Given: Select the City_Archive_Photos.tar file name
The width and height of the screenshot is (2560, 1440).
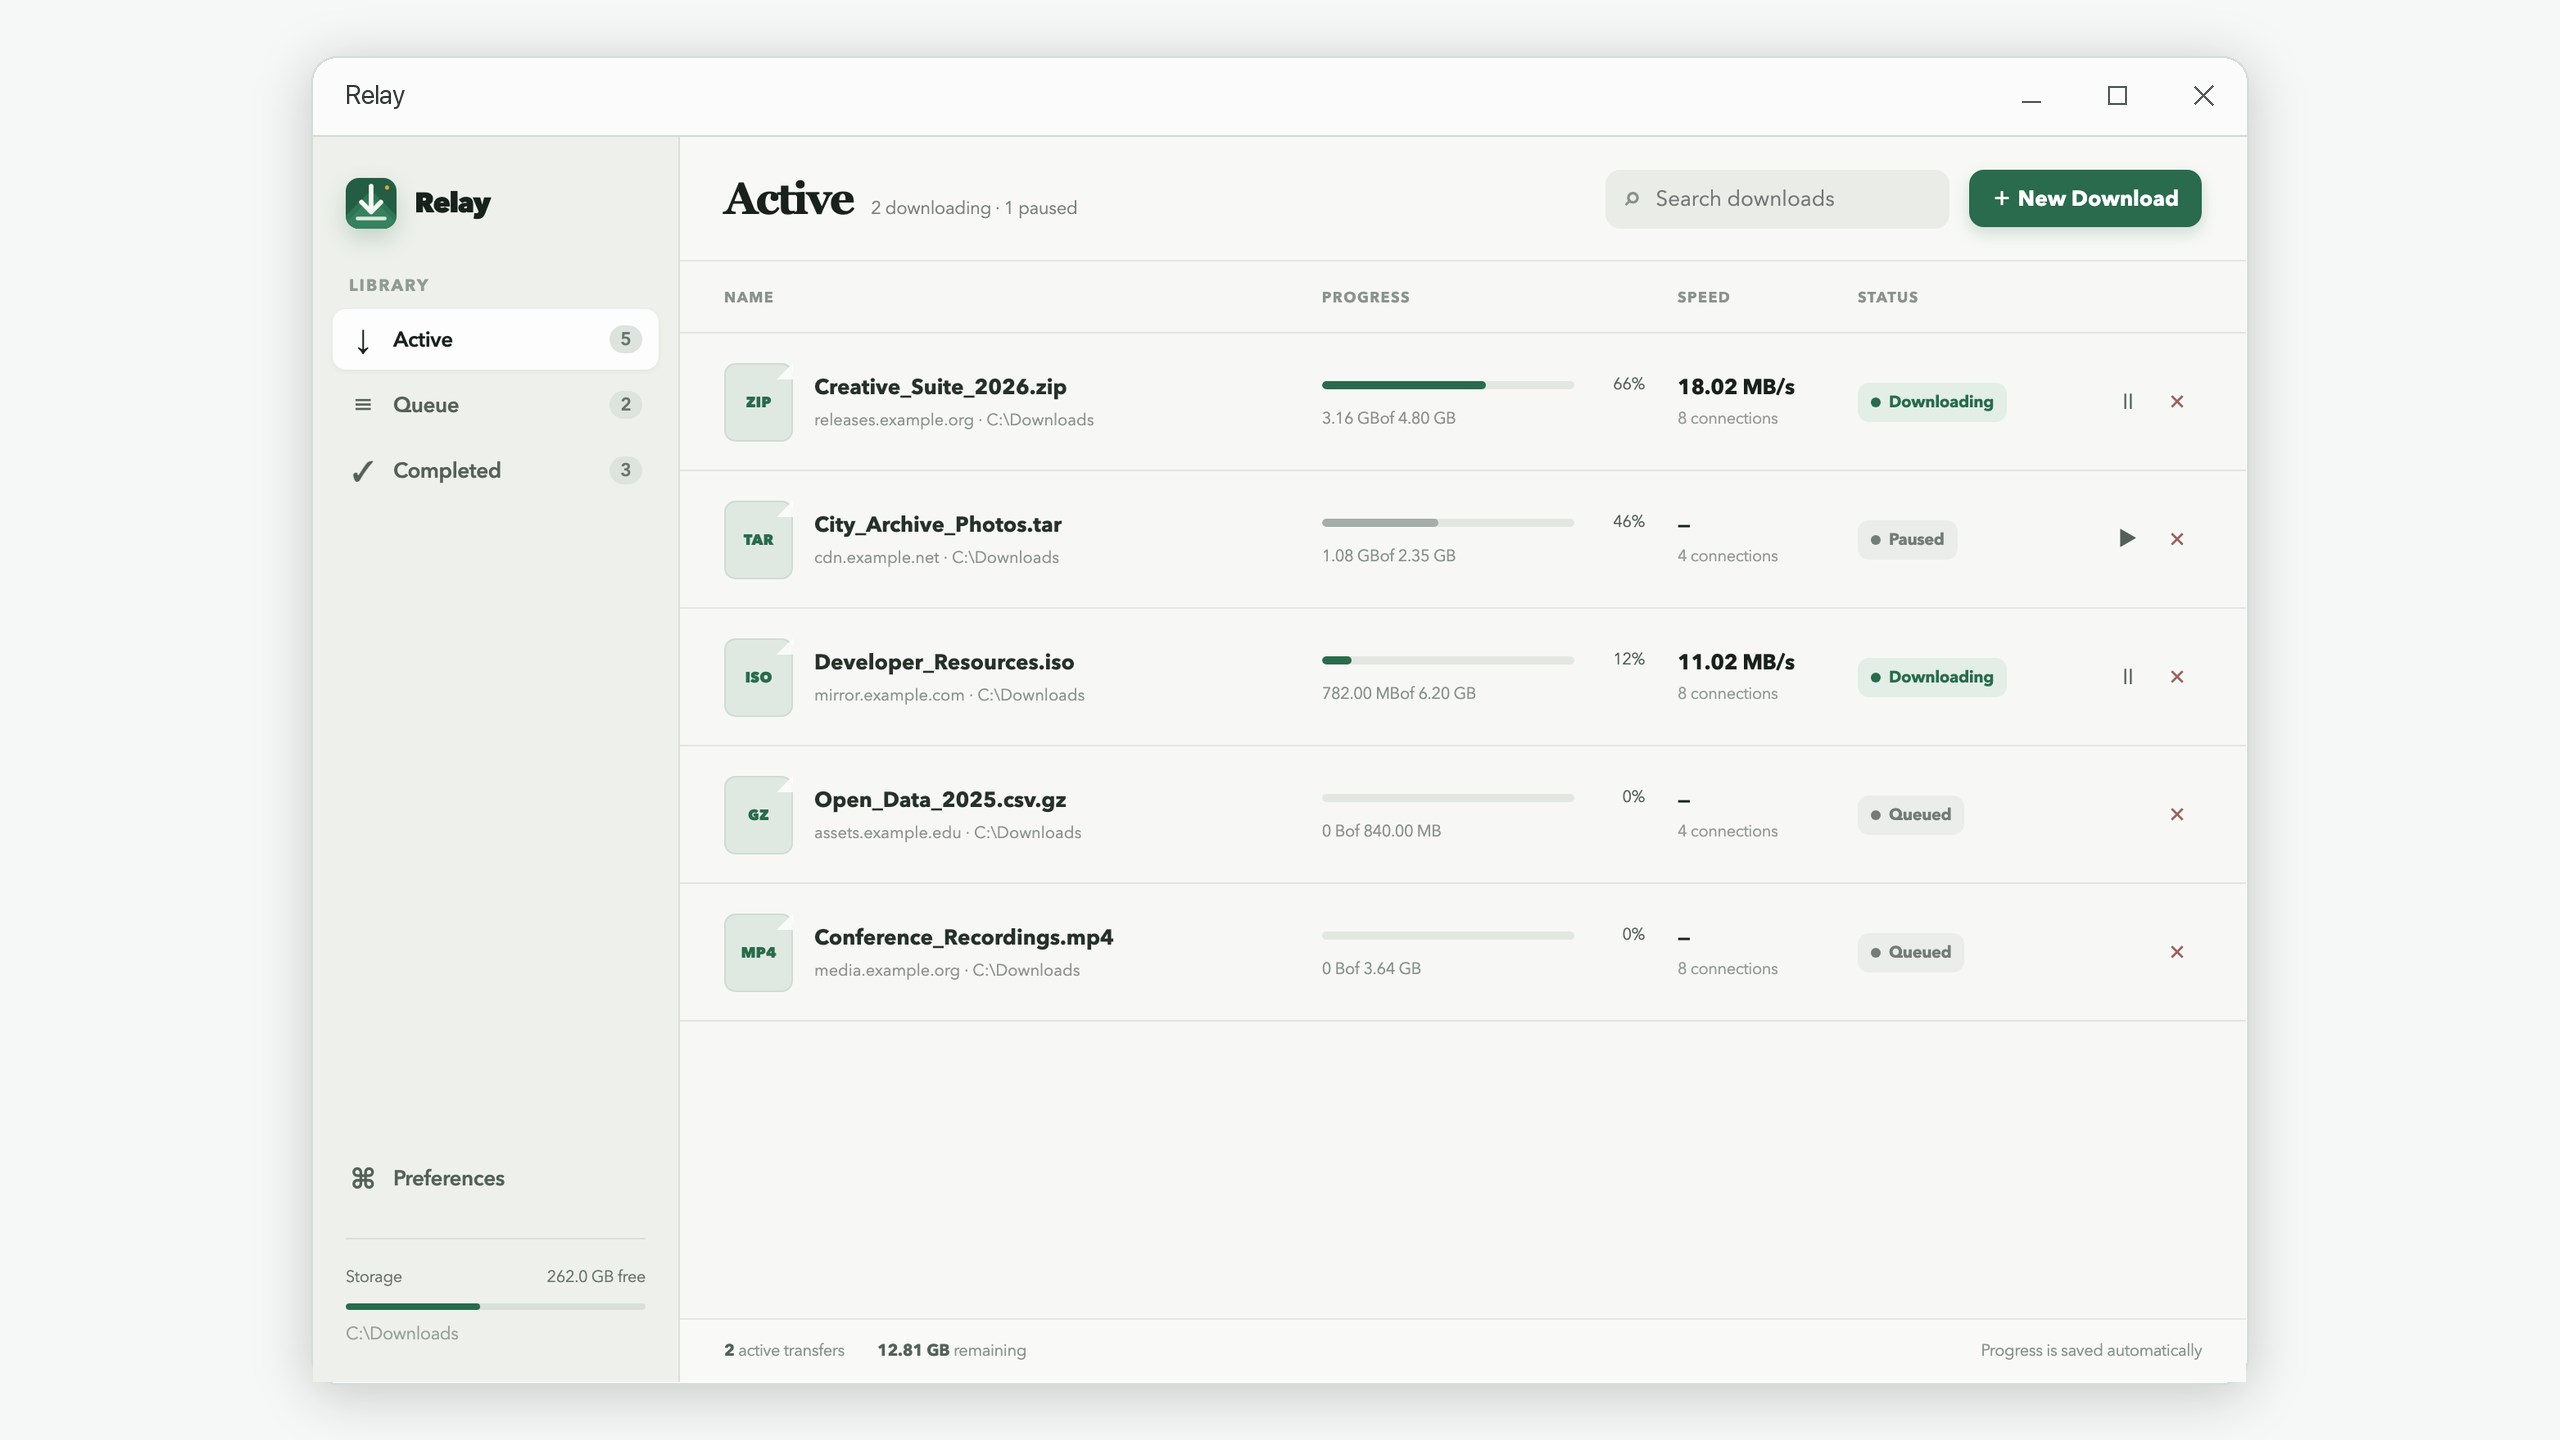Looking at the screenshot, I should pos(937,525).
